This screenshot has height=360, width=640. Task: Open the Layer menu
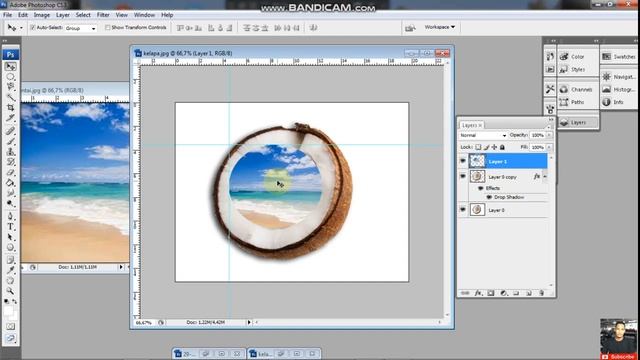[62, 15]
